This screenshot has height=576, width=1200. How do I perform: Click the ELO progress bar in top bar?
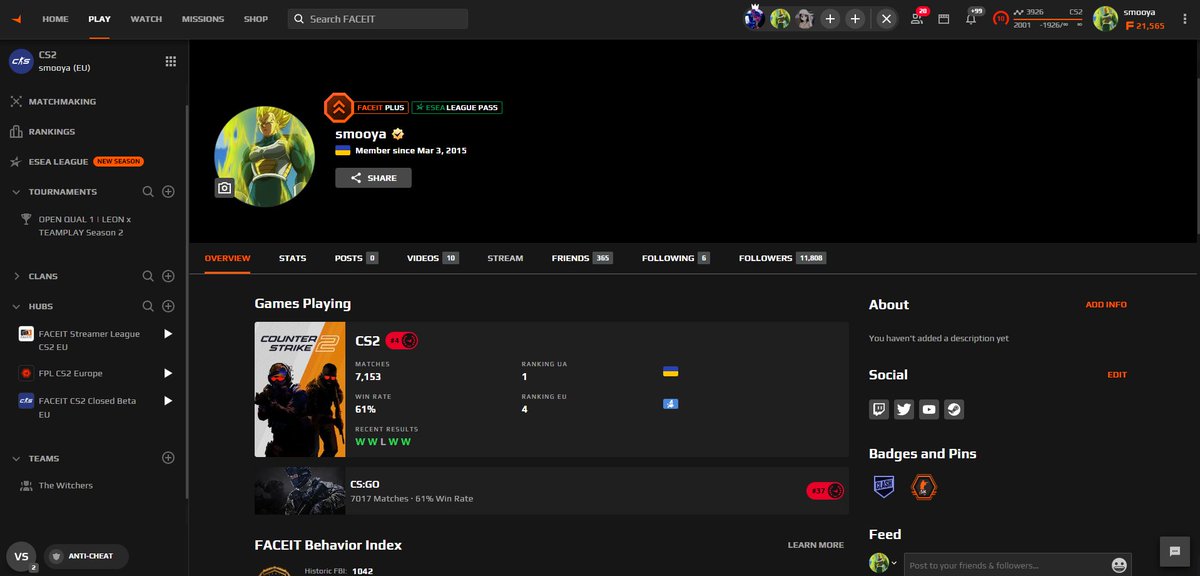(x=1047, y=19)
